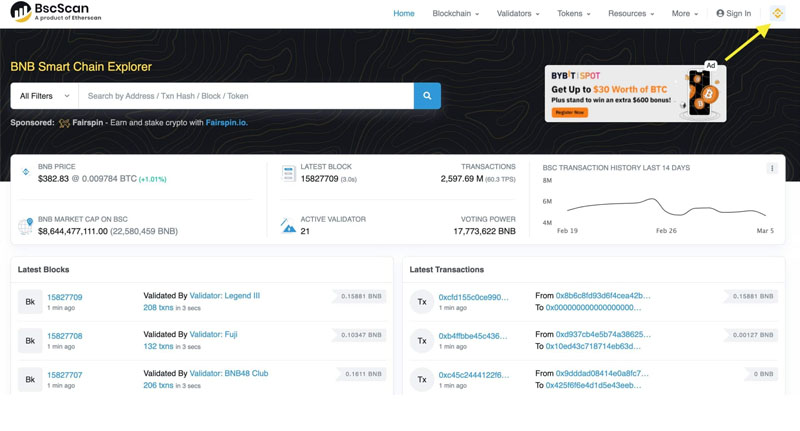Viewport: 800px width, 431px height.
Task: Click transactions count 2,597.69 M
Action: click(462, 179)
